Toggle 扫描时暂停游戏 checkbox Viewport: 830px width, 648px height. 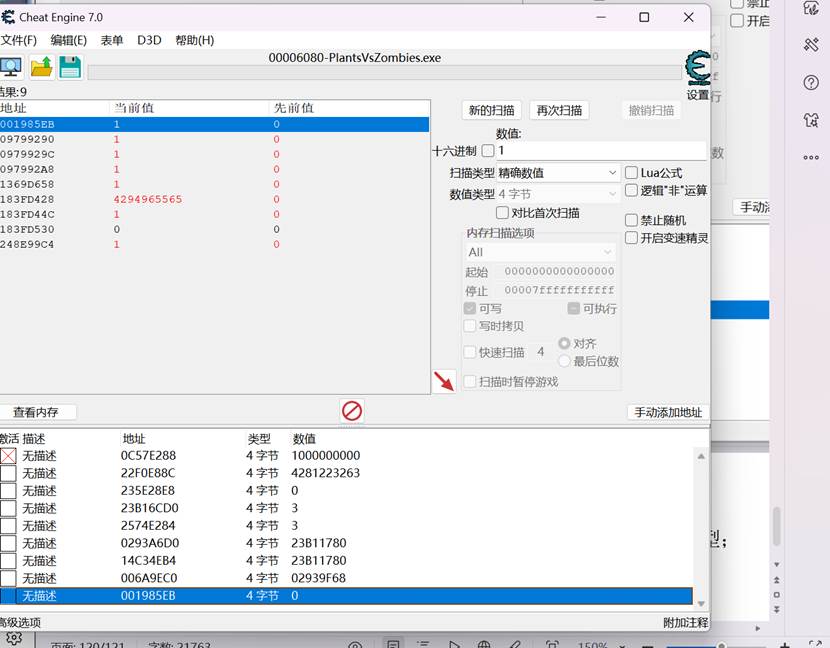pos(470,381)
